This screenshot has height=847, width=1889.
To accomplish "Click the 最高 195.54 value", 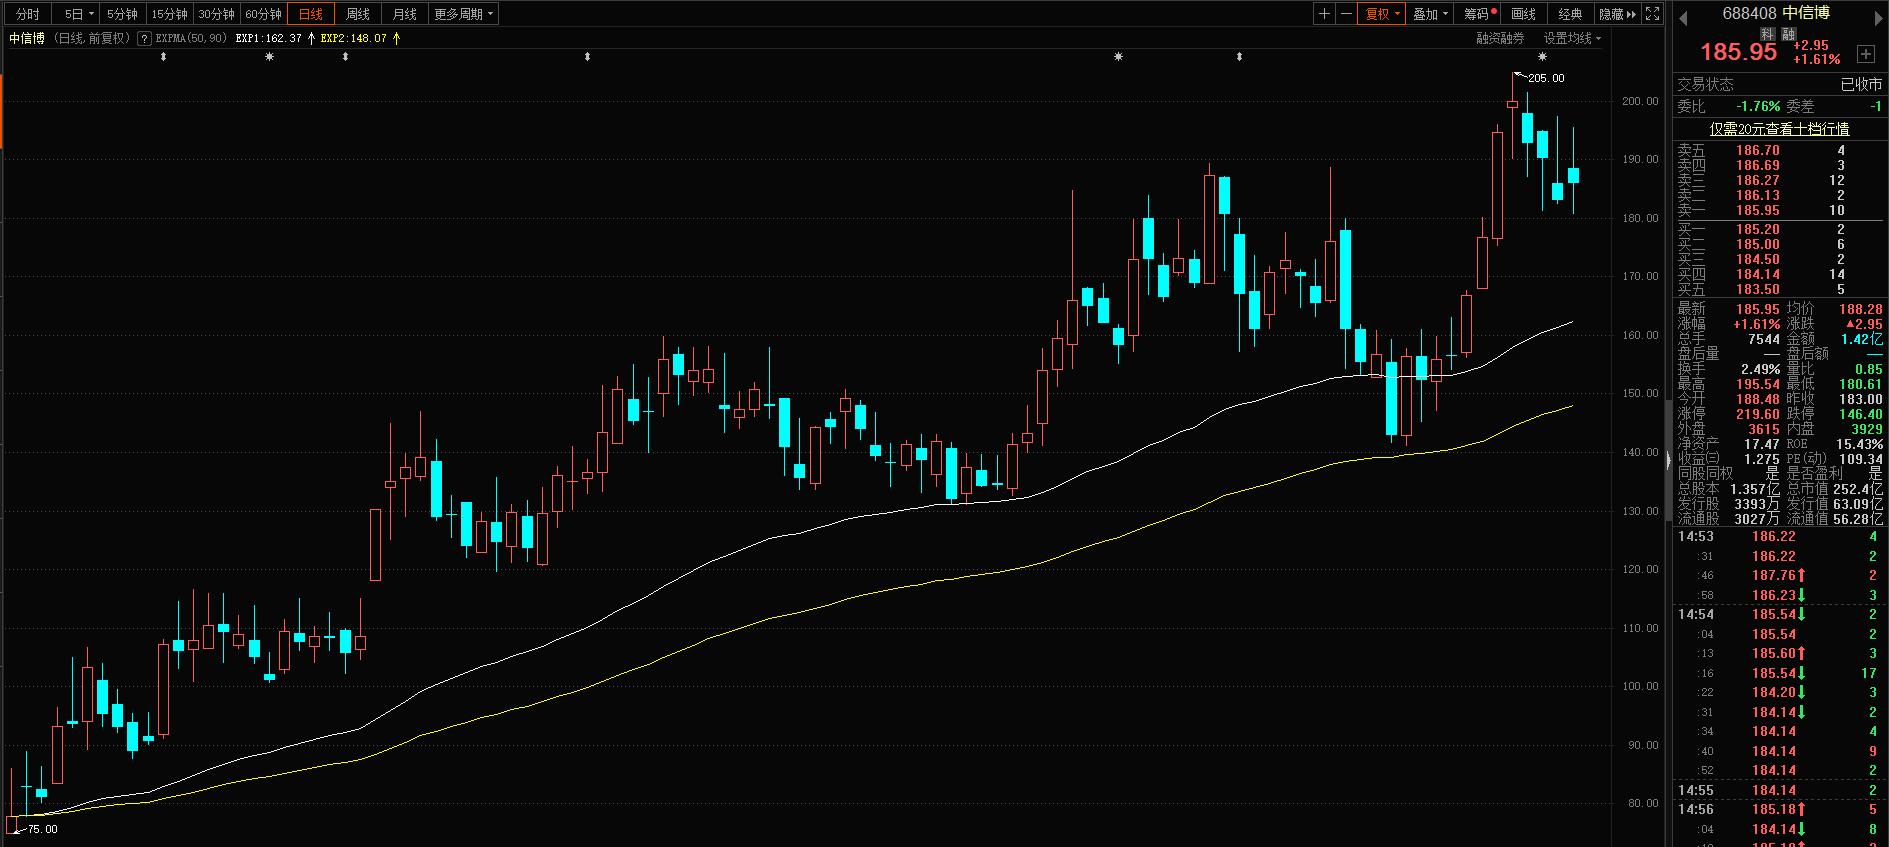I will (x=1758, y=385).
